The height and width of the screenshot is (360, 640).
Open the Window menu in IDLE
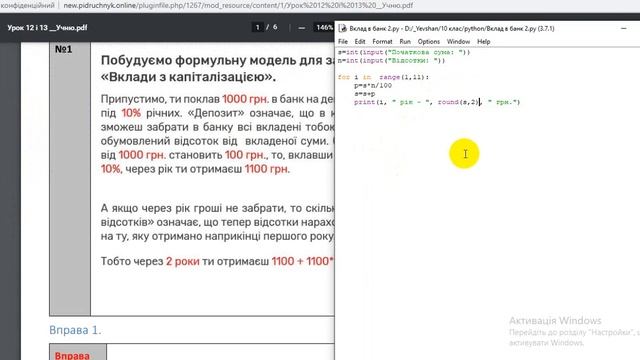(458, 42)
